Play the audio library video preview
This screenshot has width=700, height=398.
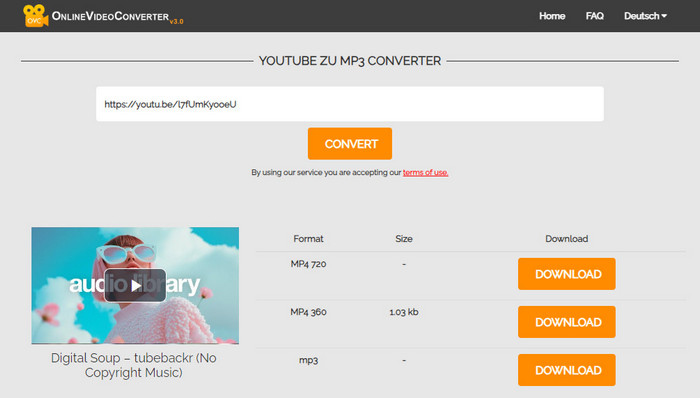tap(135, 286)
